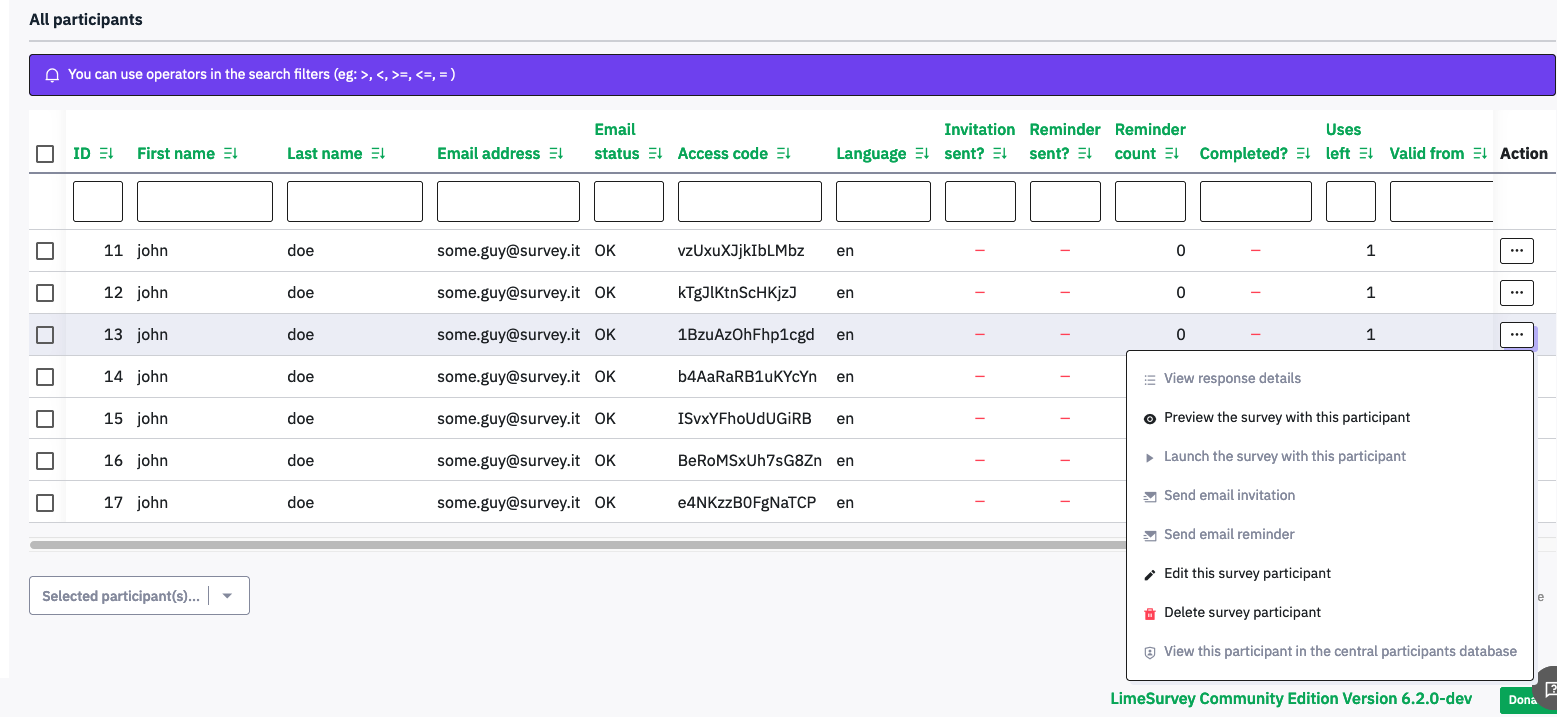1557x717 pixels.
Task: Select the checkbox for participant ID 12
Action: 45,293
